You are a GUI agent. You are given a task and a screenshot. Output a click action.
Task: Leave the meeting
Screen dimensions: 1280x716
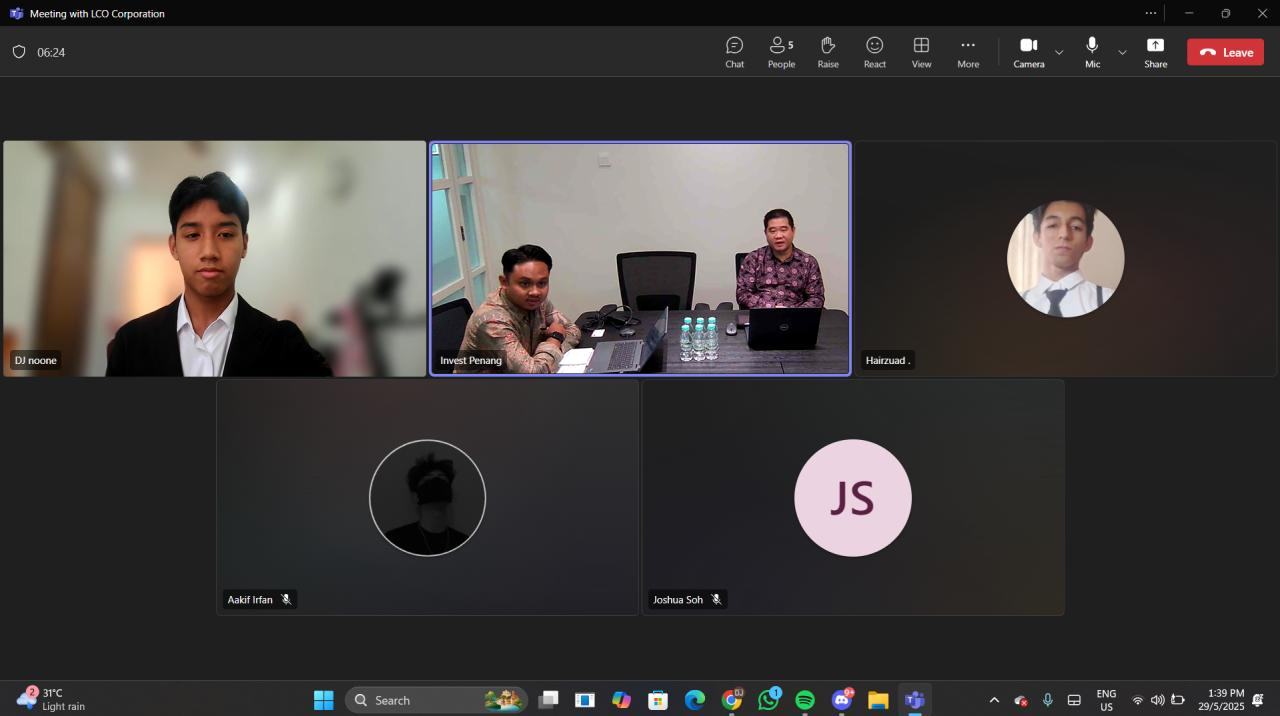1225,52
